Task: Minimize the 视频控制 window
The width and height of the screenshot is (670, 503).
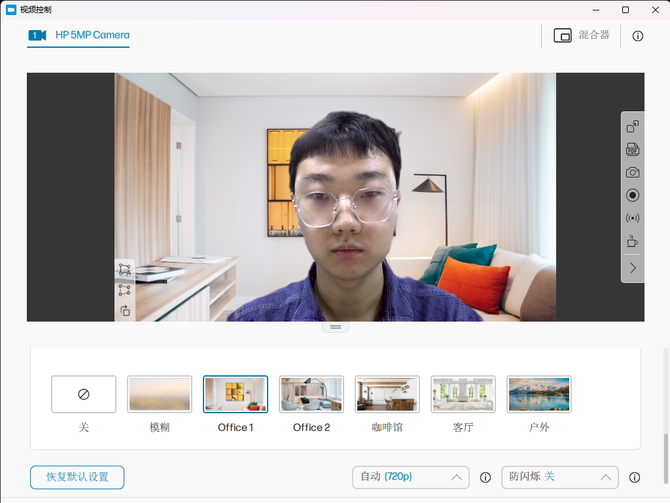Action: (596, 10)
